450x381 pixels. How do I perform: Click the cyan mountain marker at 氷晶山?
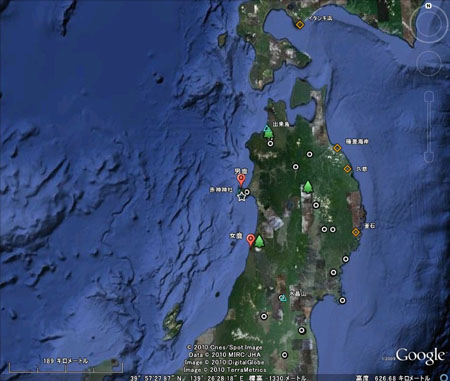[x=283, y=298]
